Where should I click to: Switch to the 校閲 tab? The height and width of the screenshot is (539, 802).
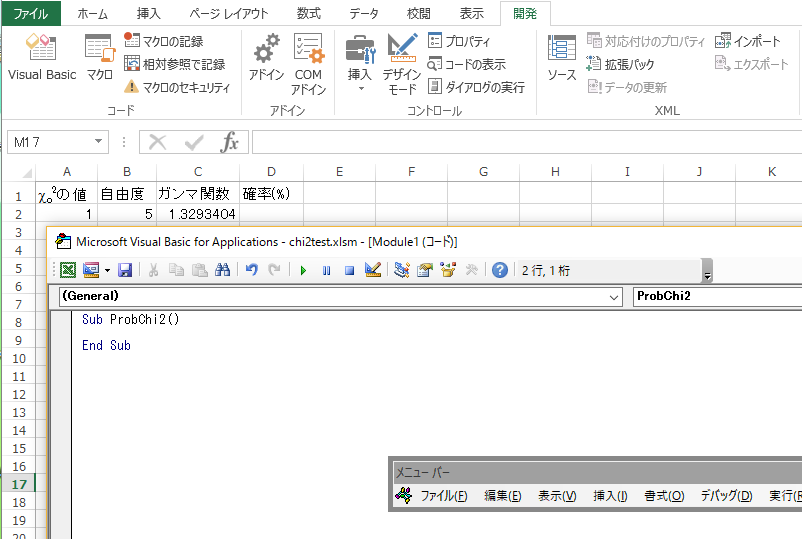point(418,13)
